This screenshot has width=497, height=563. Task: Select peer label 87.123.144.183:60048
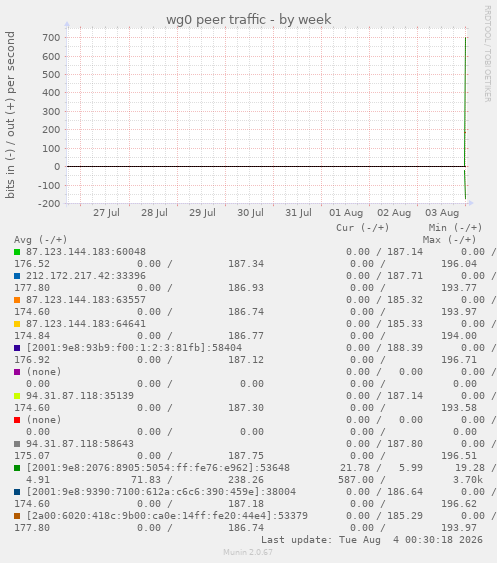pos(86,252)
